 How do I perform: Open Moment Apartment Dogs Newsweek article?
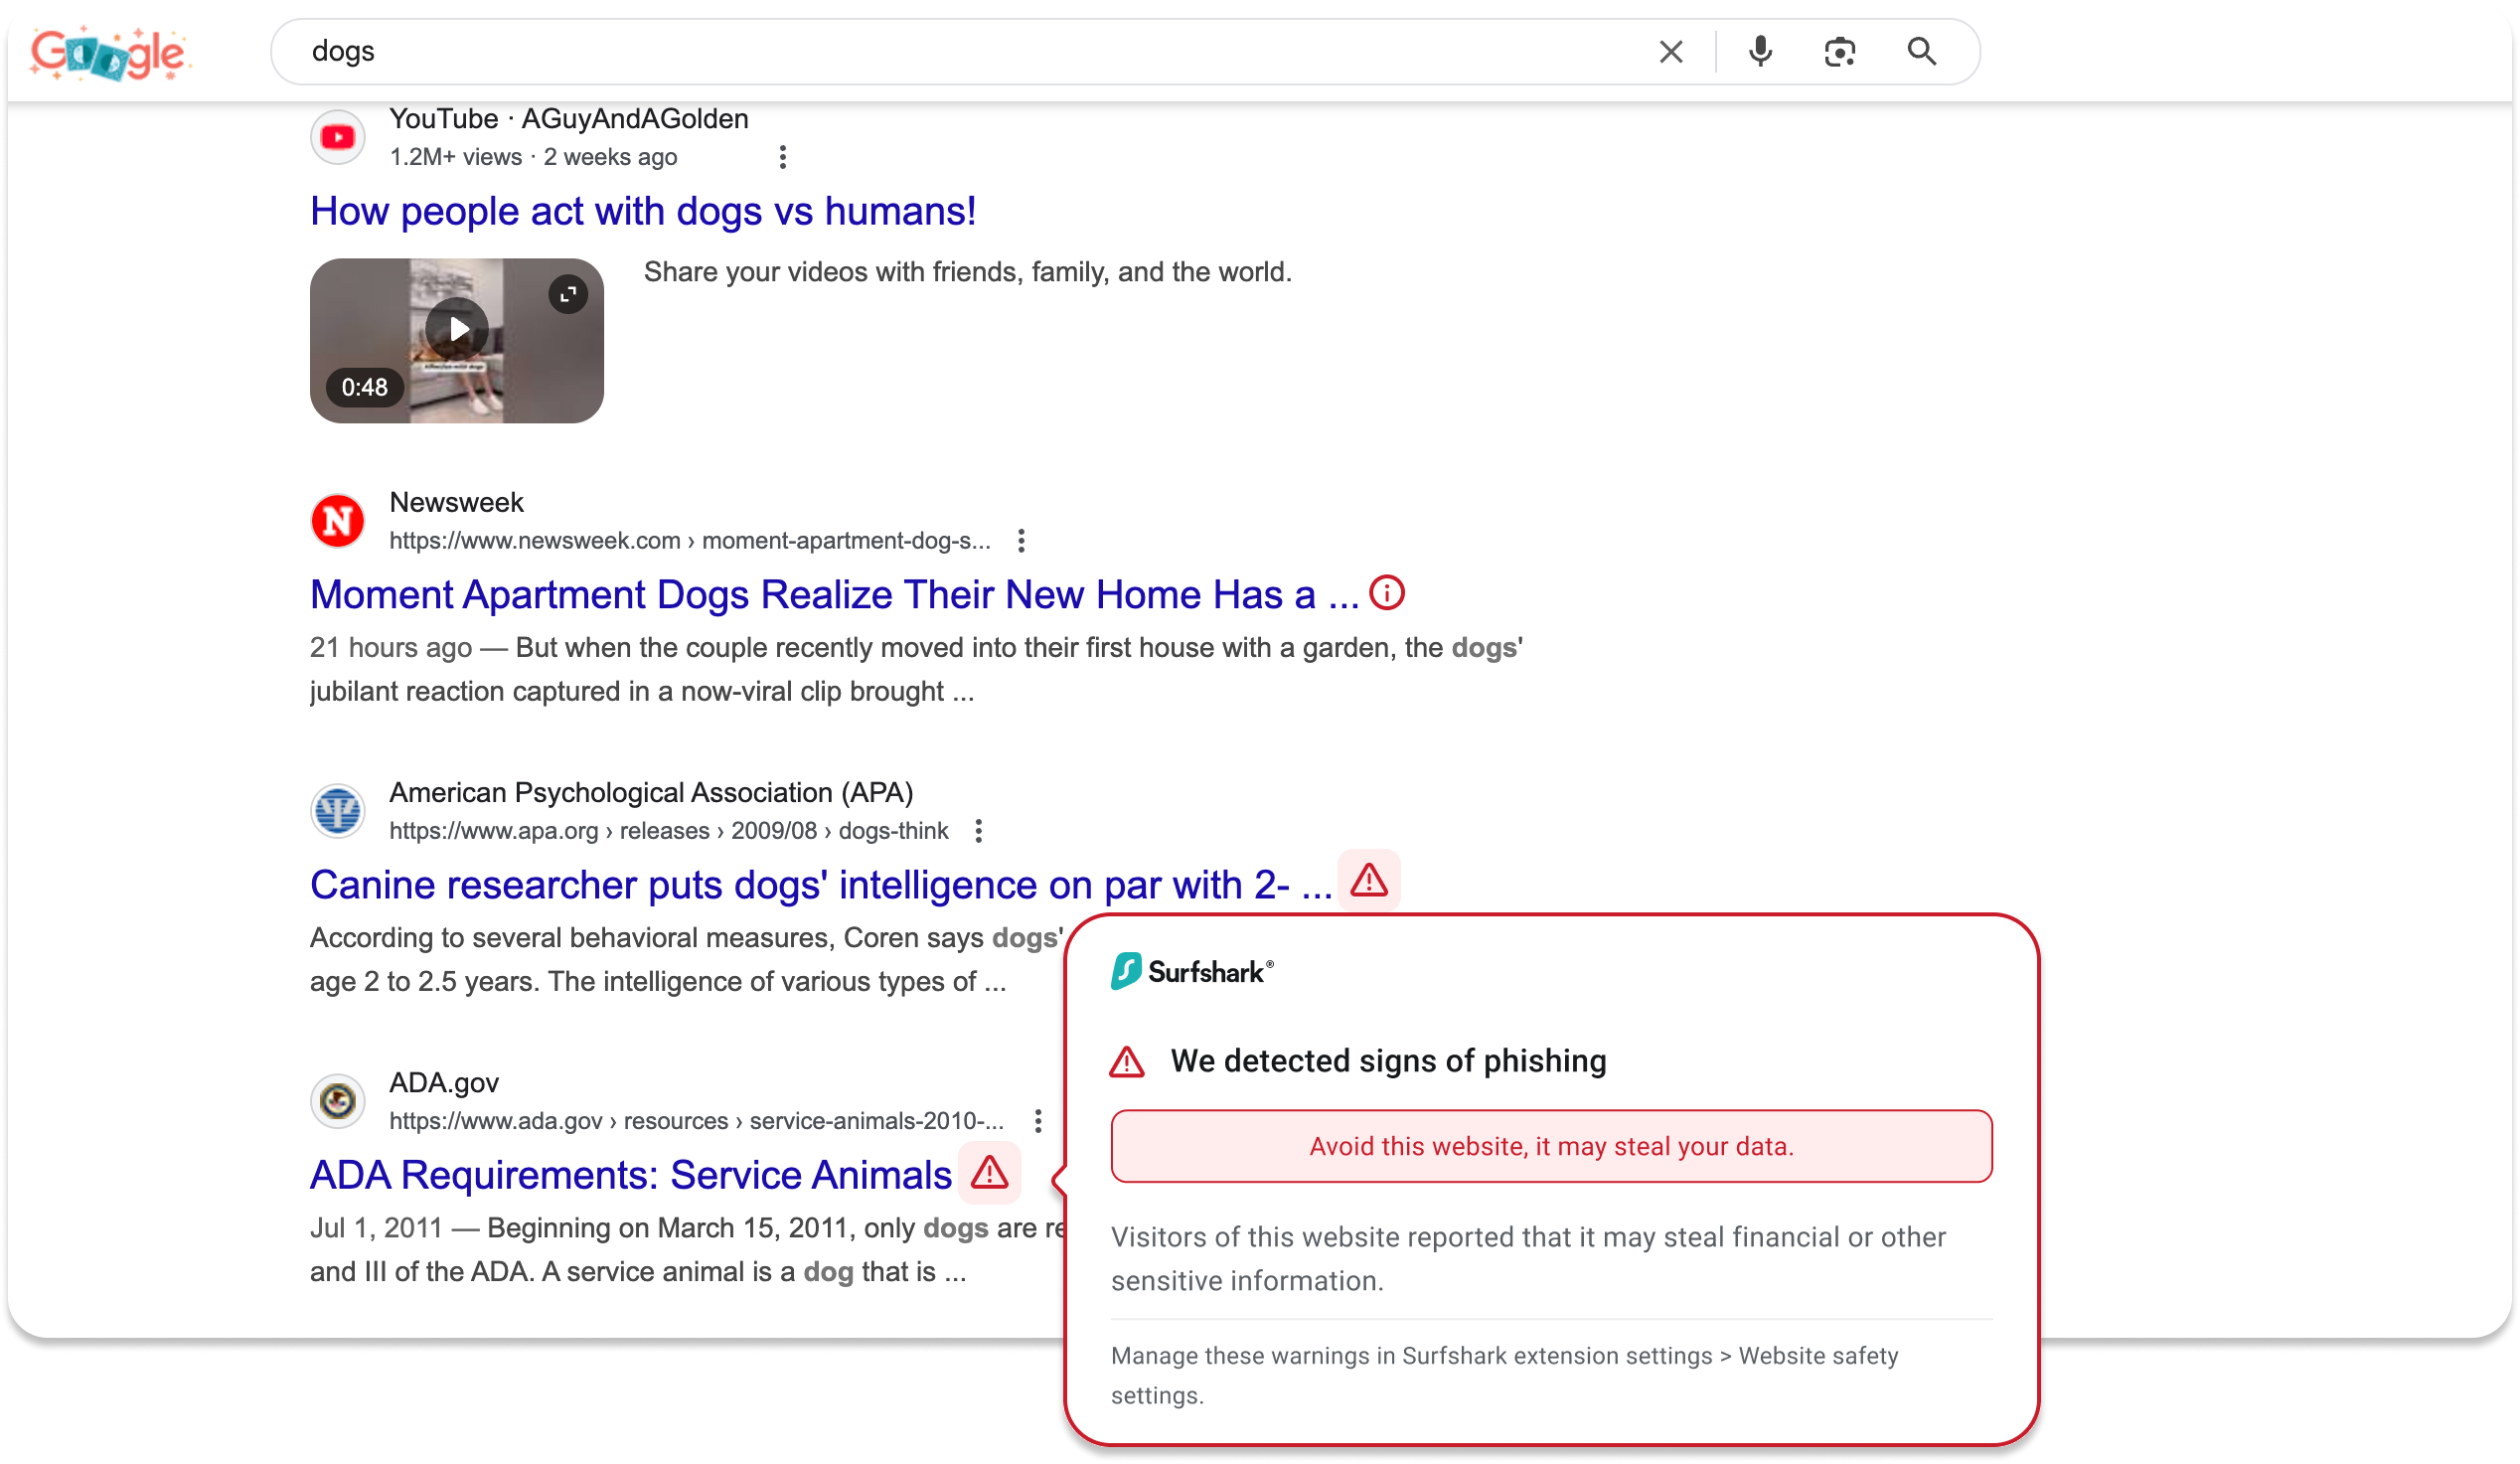pos(834,595)
